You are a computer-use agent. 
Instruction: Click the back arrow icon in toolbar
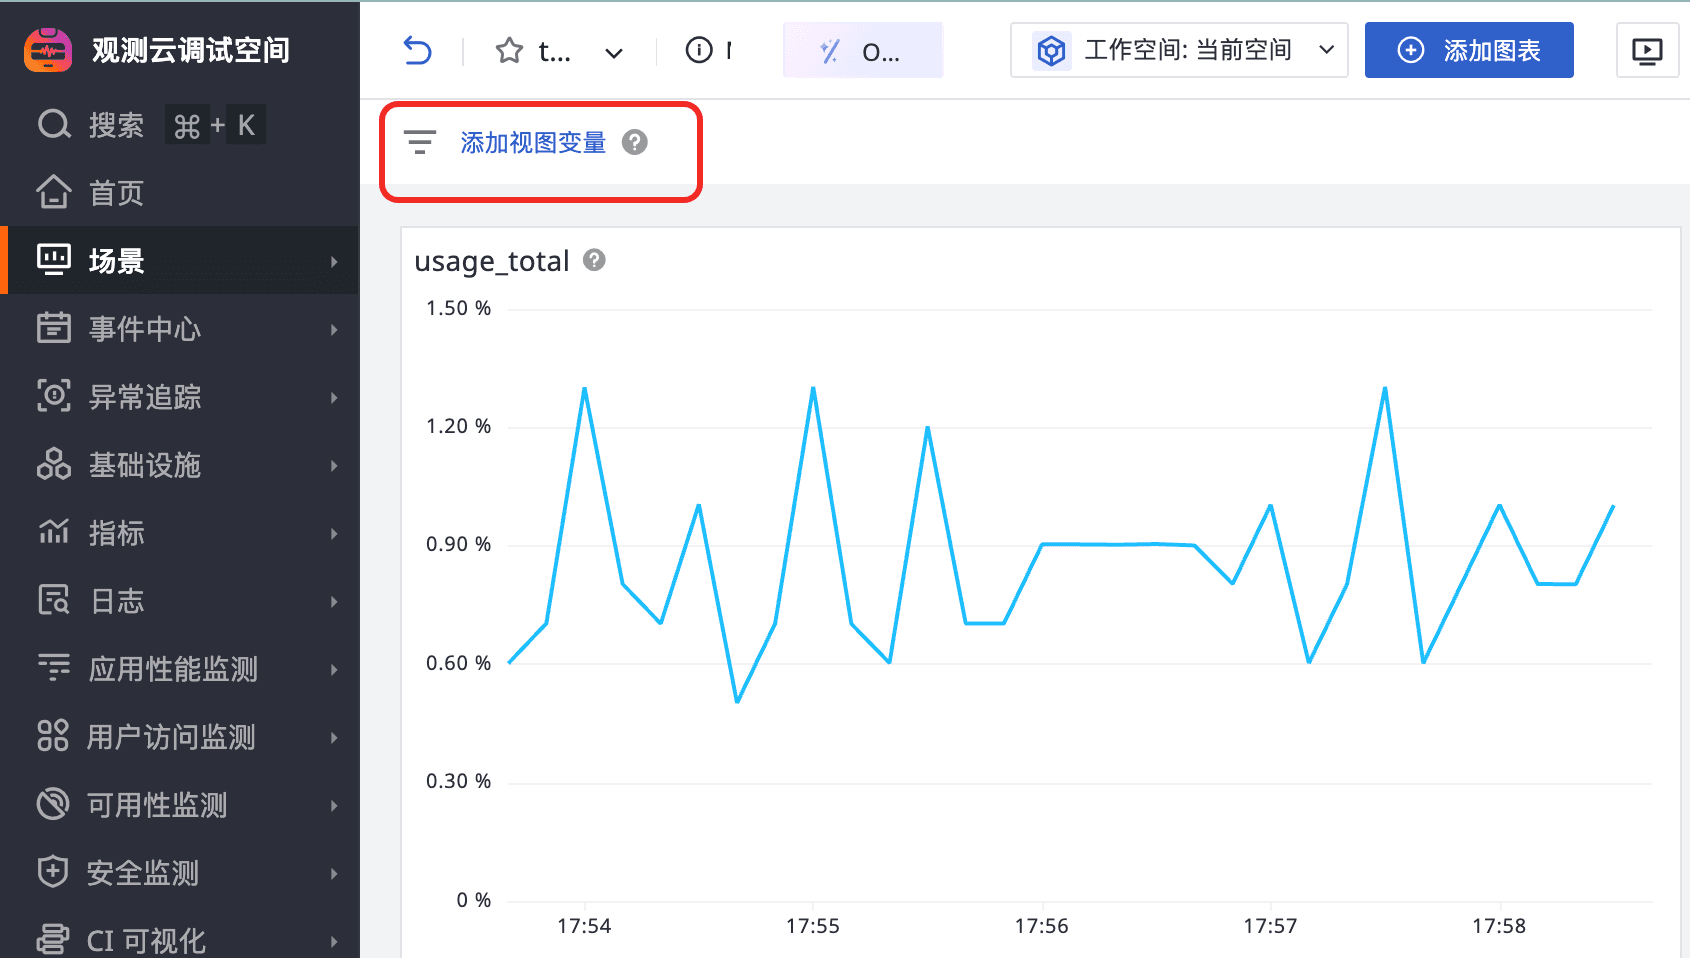(x=417, y=50)
